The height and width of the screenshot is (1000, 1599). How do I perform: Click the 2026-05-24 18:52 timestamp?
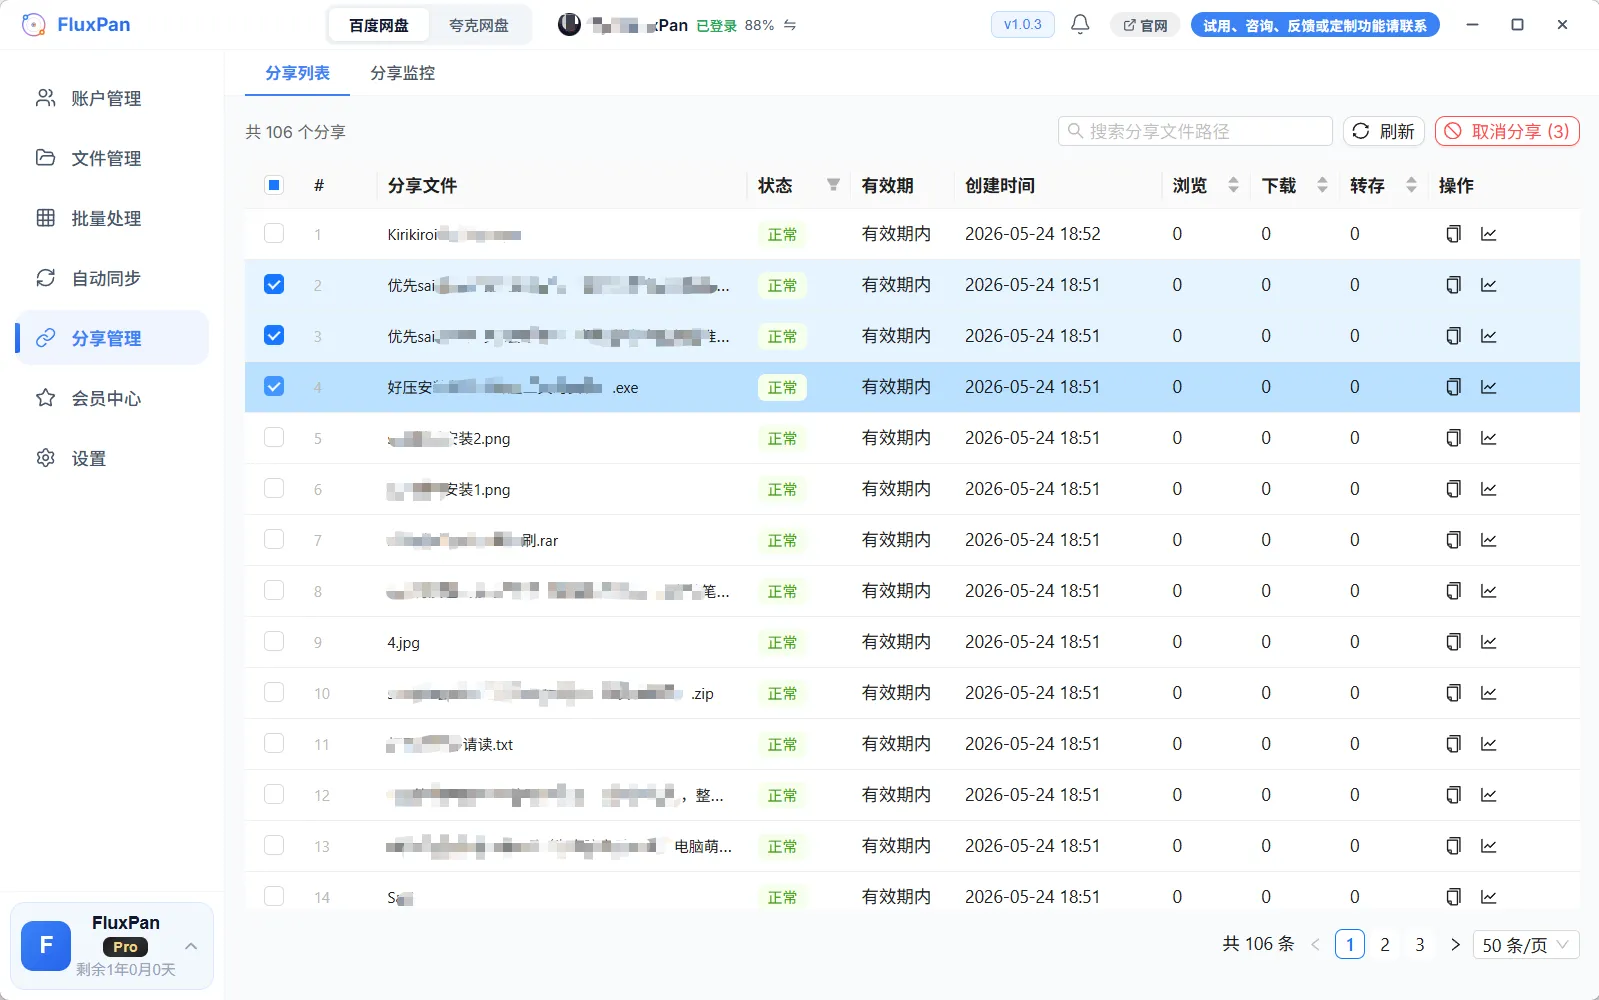pyautogui.click(x=1032, y=234)
